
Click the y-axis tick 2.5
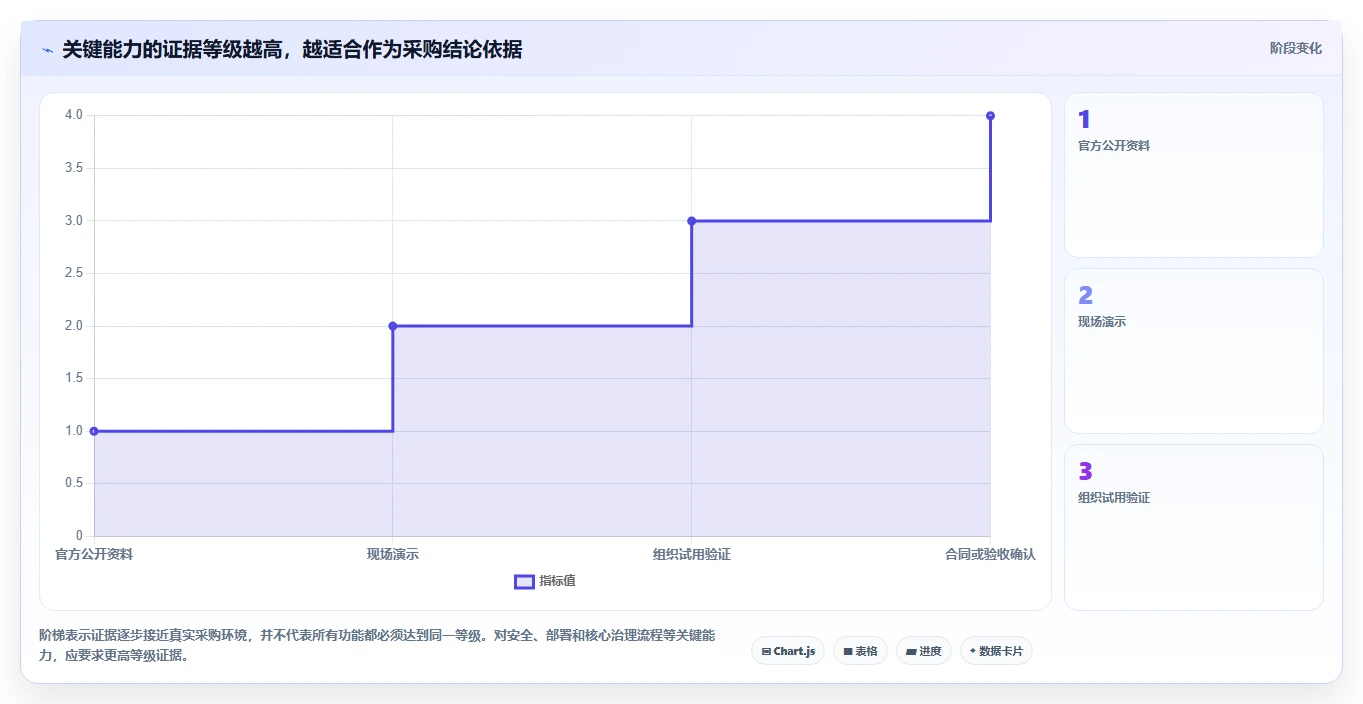(x=75, y=273)
